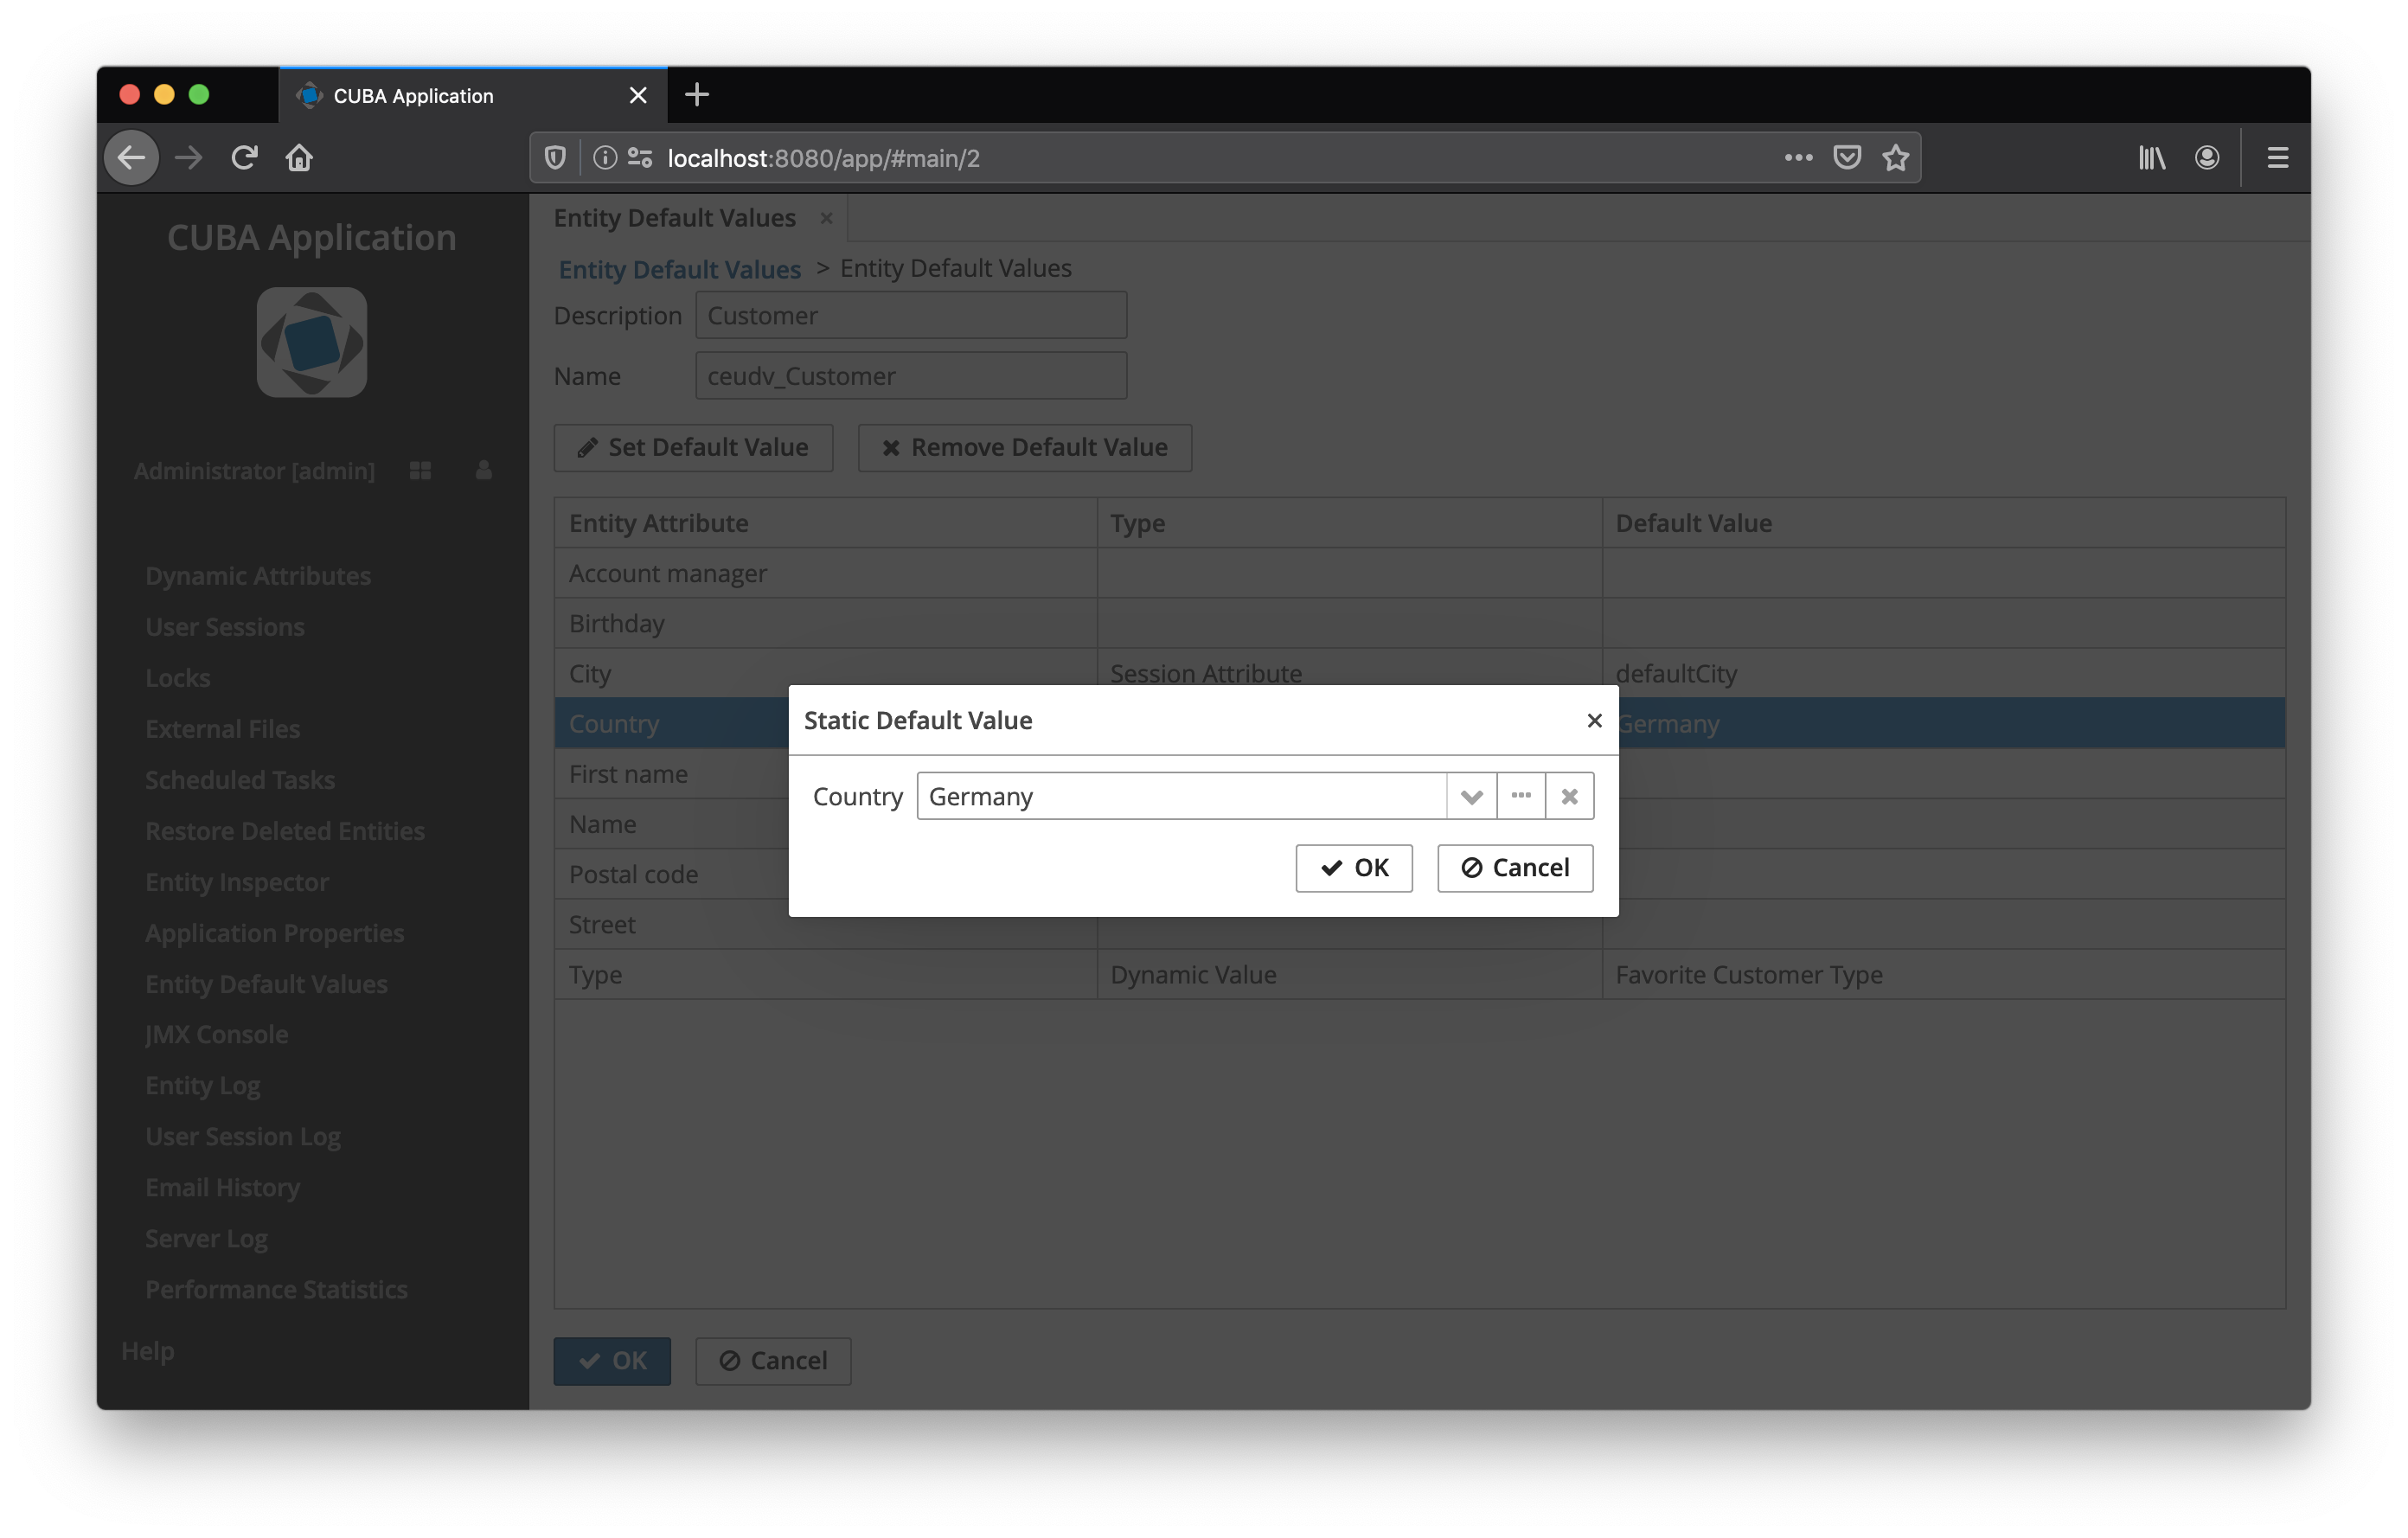Select the City attribute row

click(1420, 673)
